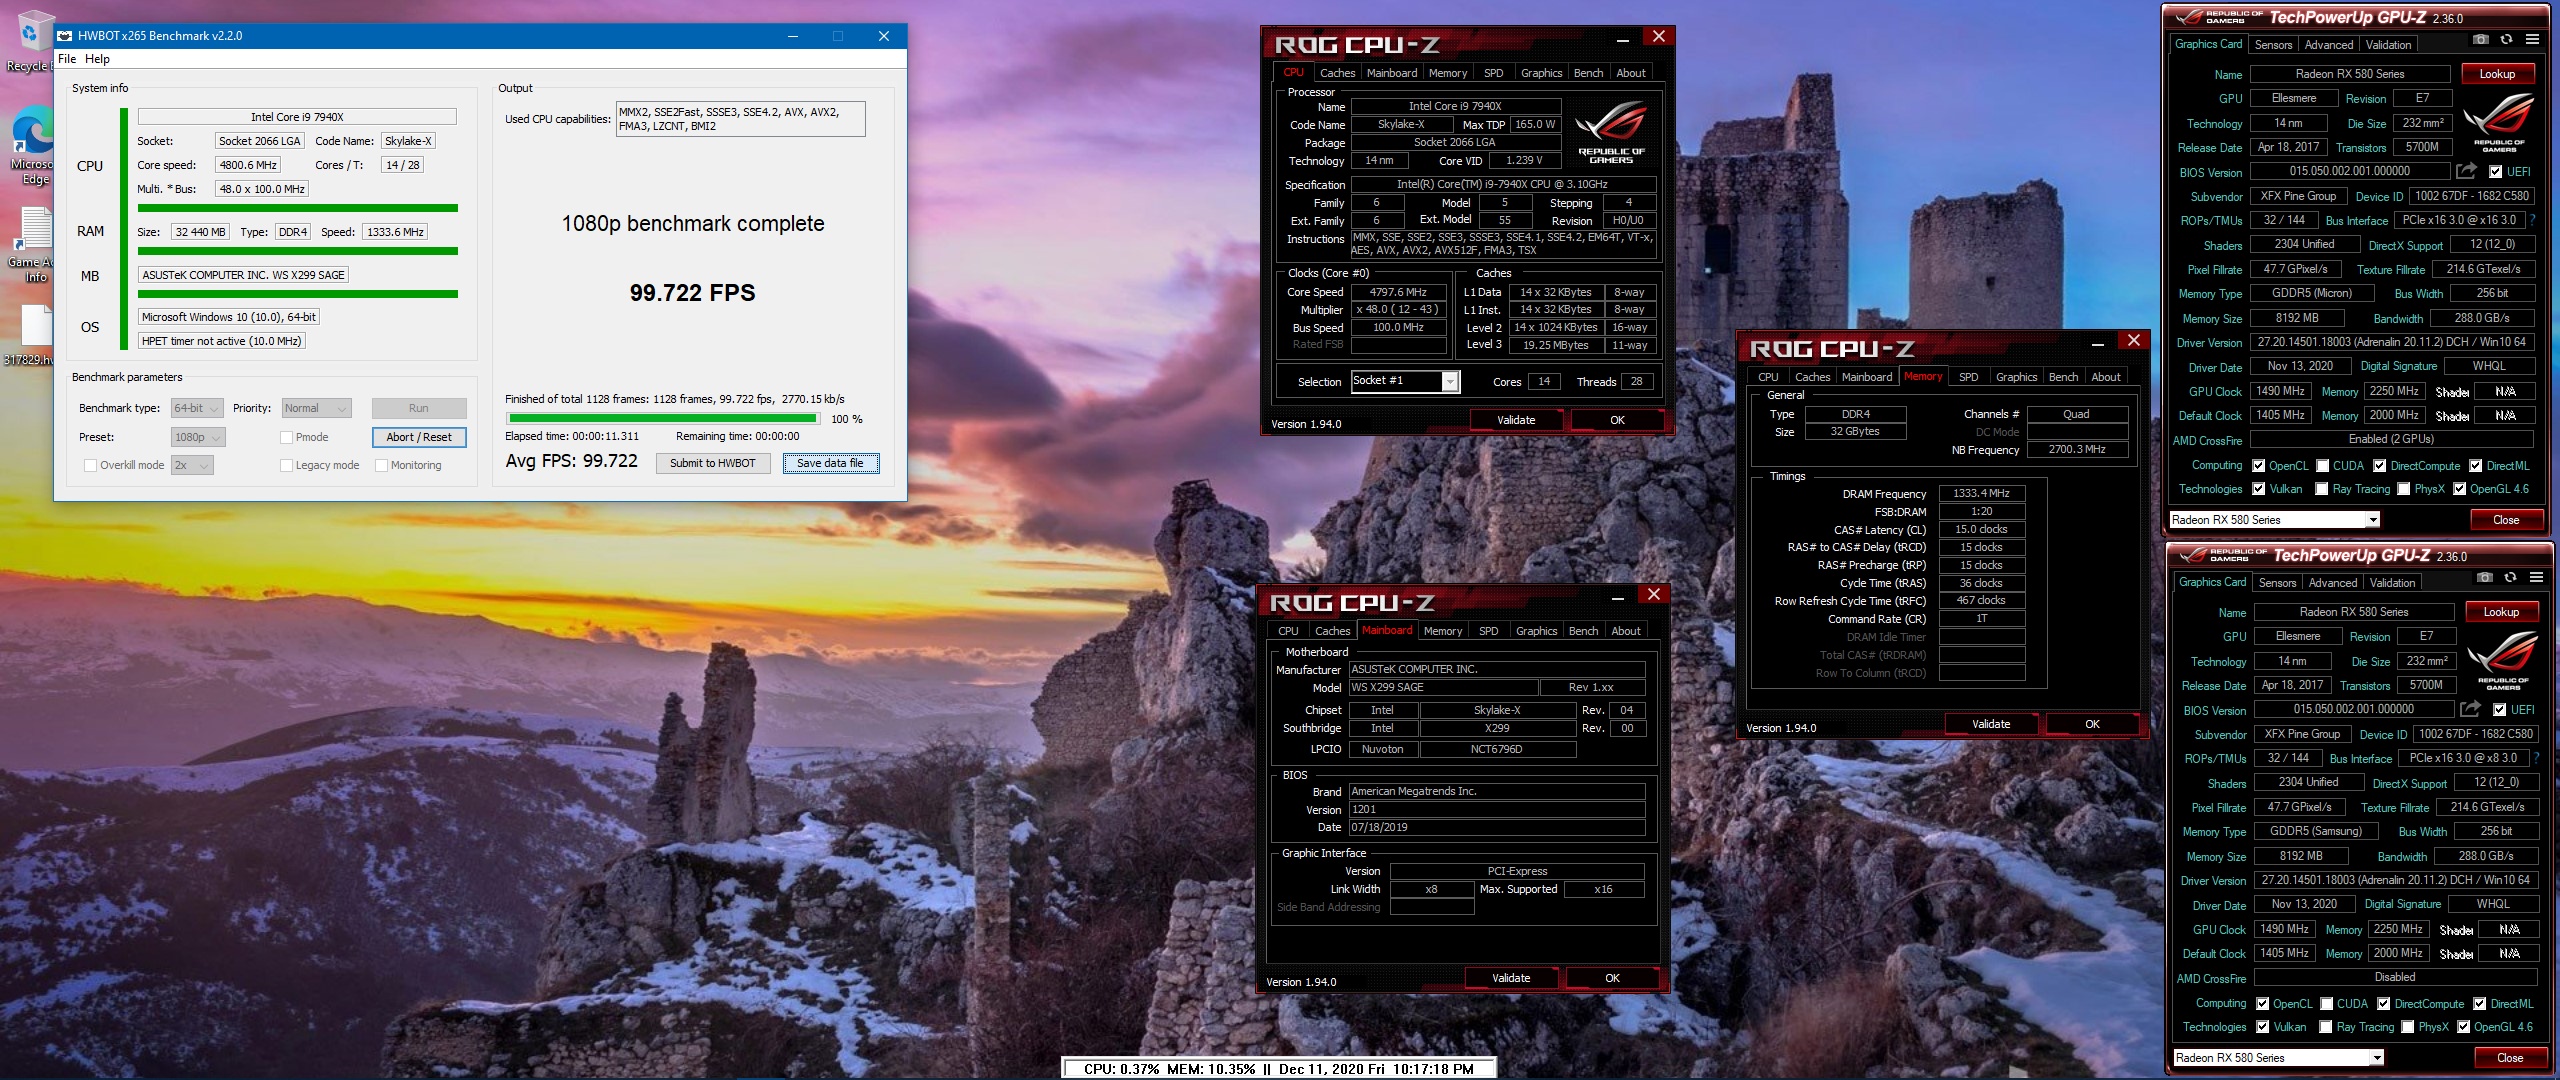
Task: Enable the Overkill mode checkbox
Action: tap(91, 465)
